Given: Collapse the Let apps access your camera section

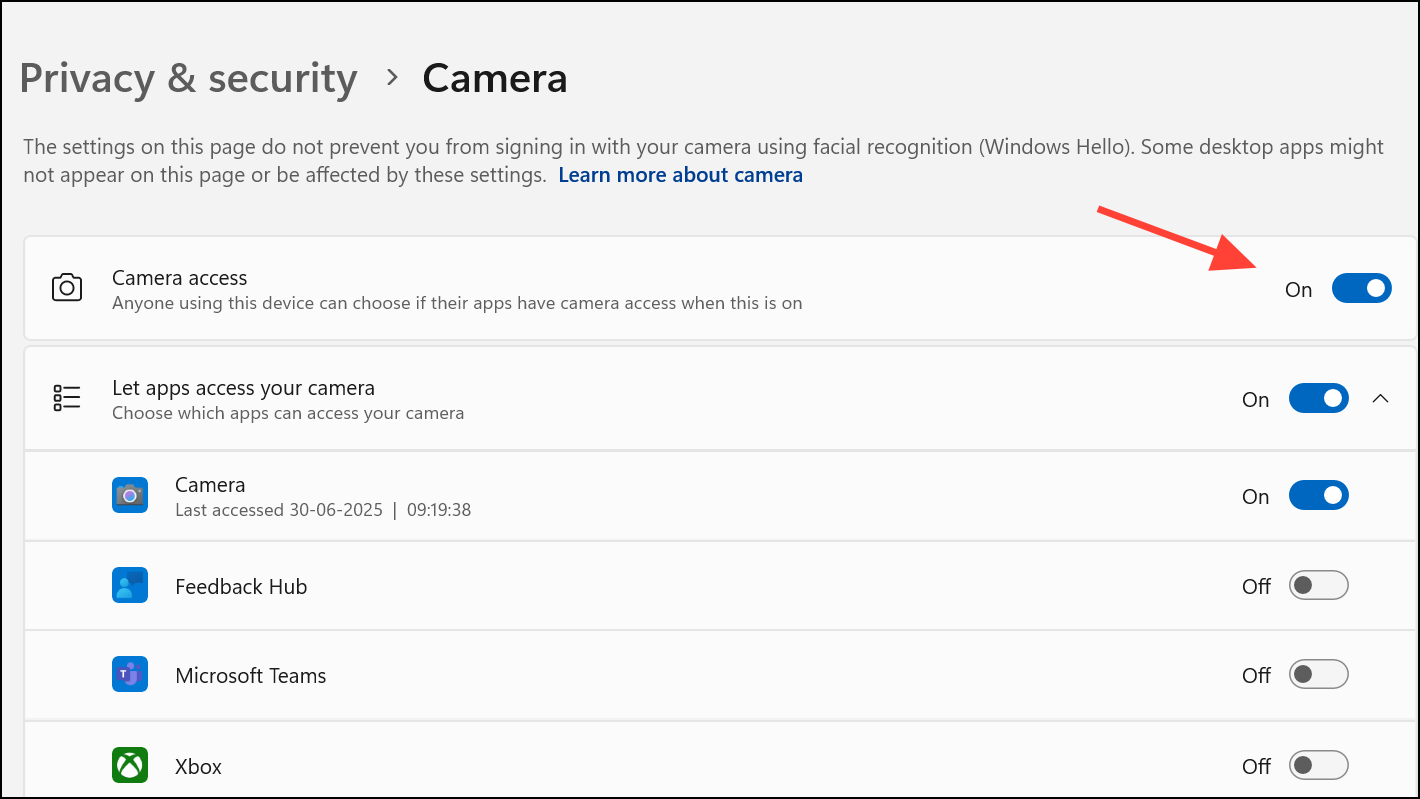Looking at the screenshot, I should 1381,398.
